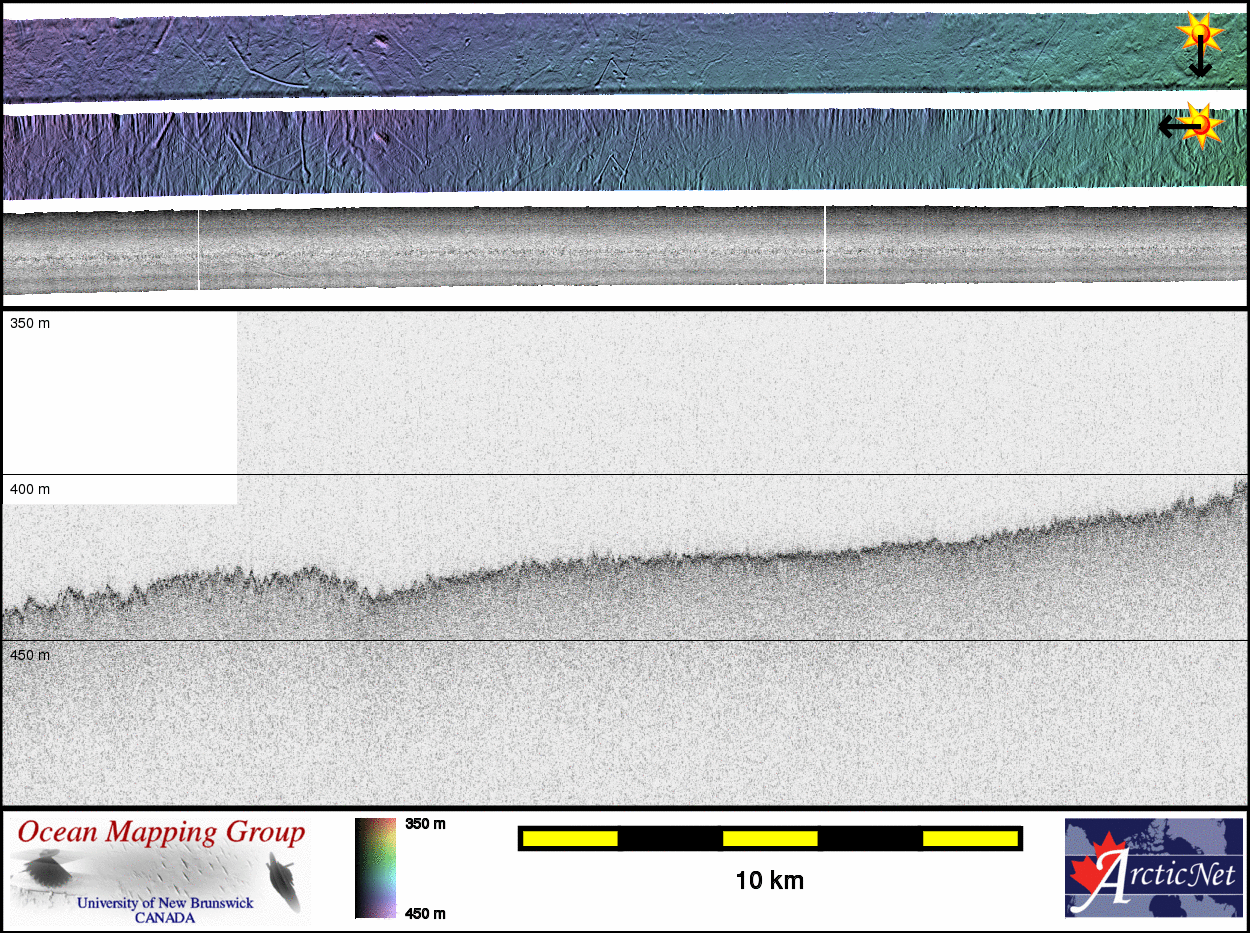The width and height of the screenshot is (1250, 933).
Task: Click the 350 m legend label
Action: click(x=425, y=824)
